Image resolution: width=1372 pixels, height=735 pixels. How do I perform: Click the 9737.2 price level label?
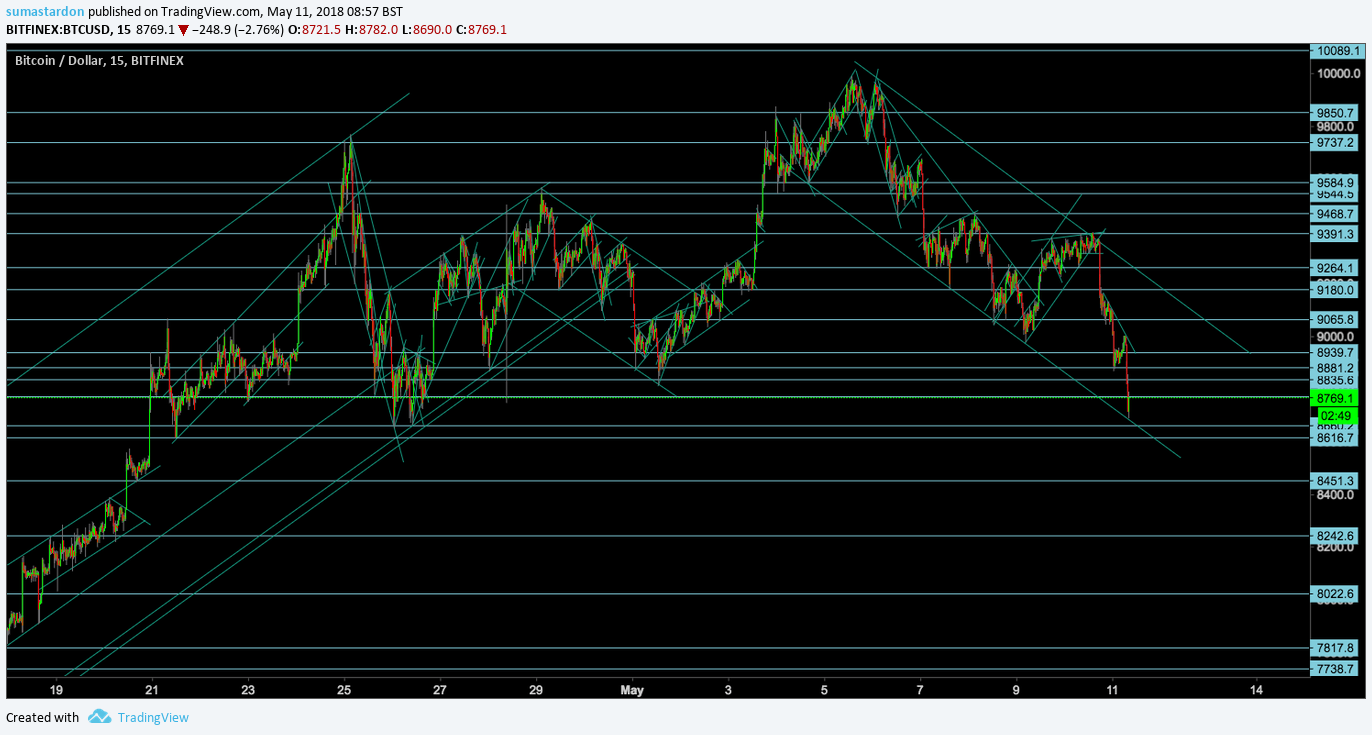(1336, 143)
